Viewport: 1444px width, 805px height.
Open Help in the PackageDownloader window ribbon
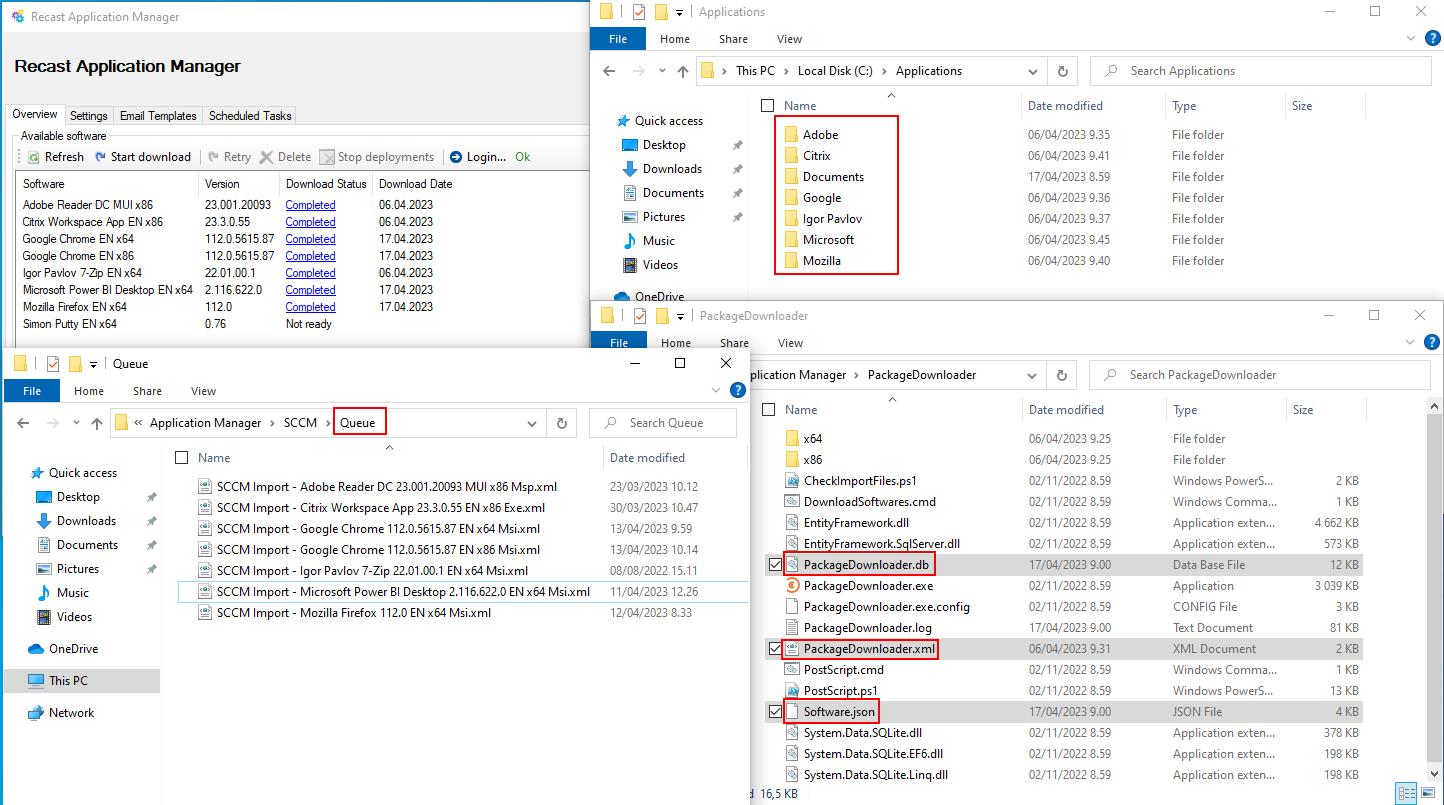[1432, 342]
